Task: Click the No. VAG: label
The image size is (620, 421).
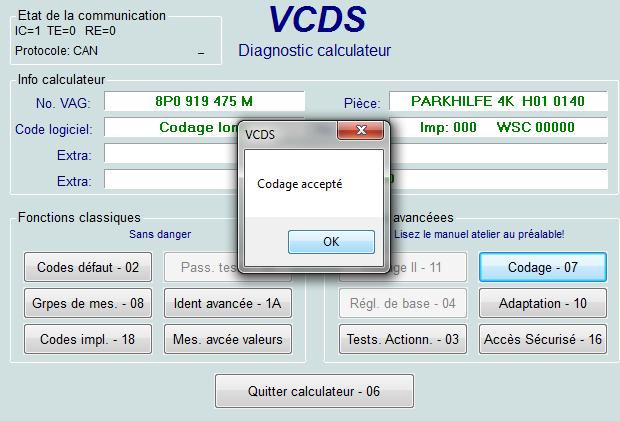Action: pos(63,103)
